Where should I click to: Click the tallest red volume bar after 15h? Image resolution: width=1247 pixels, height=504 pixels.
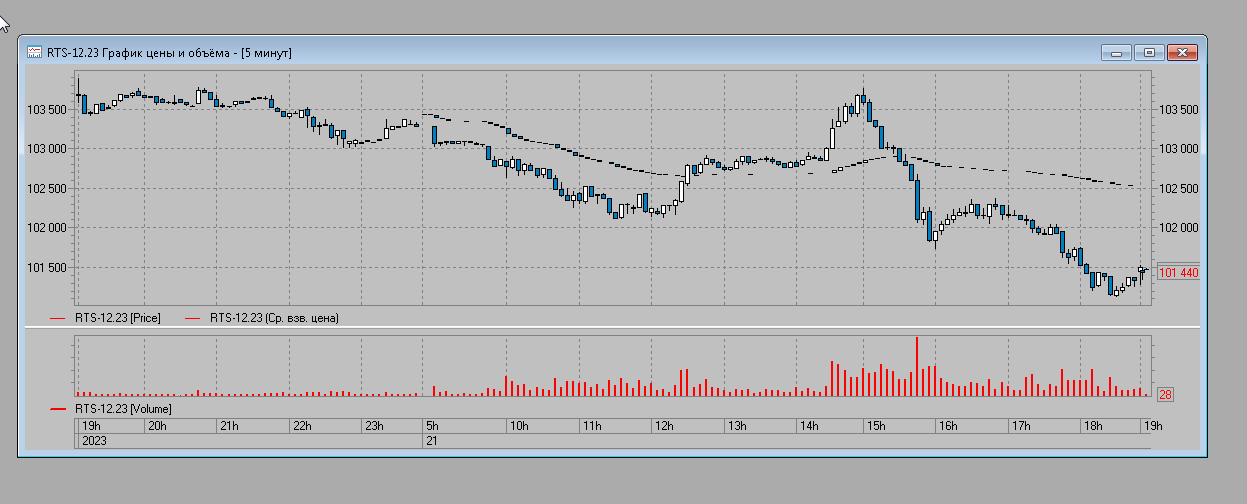[x=916, y=366]
